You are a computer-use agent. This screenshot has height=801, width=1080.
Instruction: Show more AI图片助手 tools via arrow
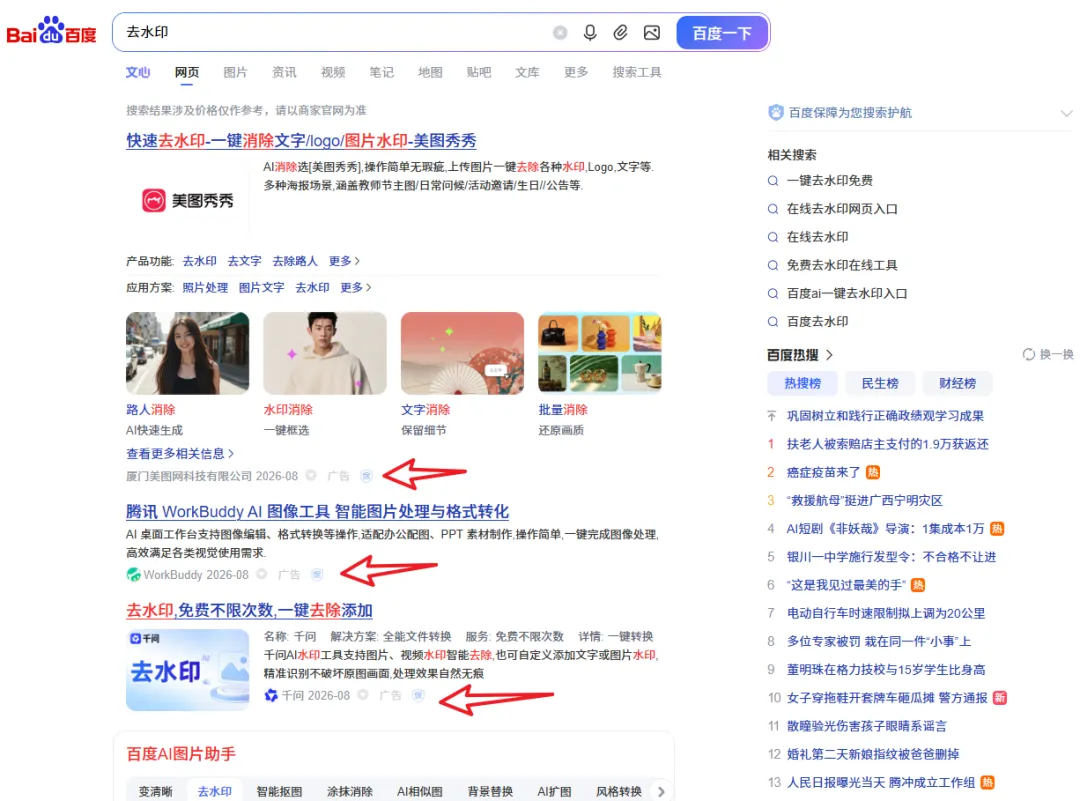[x=661, y=791]
